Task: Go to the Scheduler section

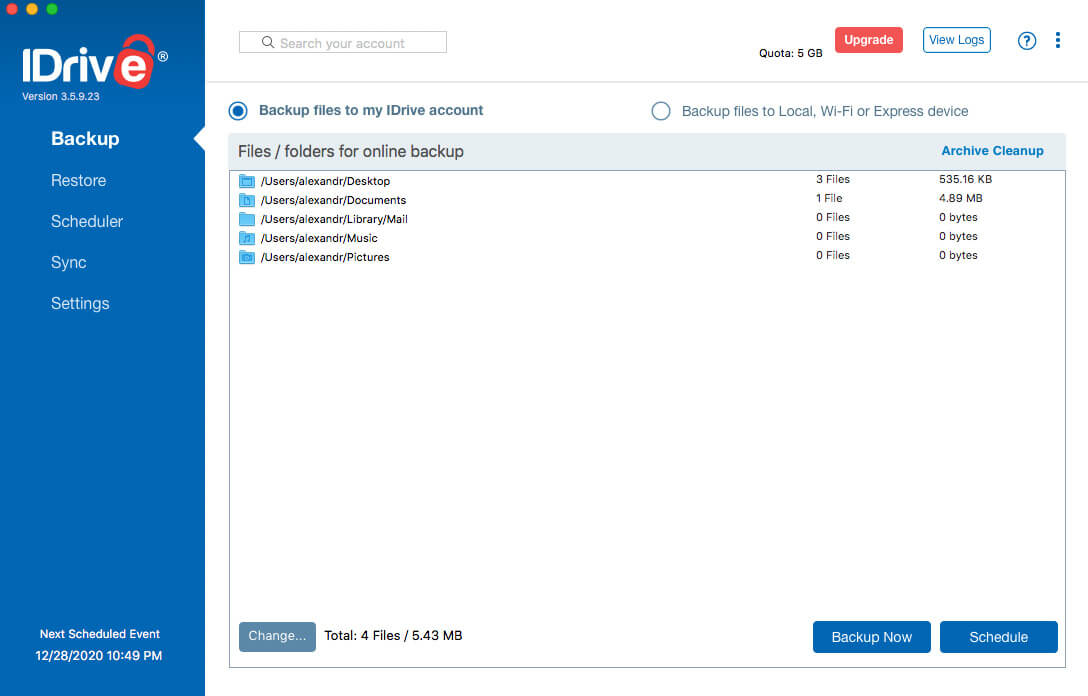Action: click(87, 221)
